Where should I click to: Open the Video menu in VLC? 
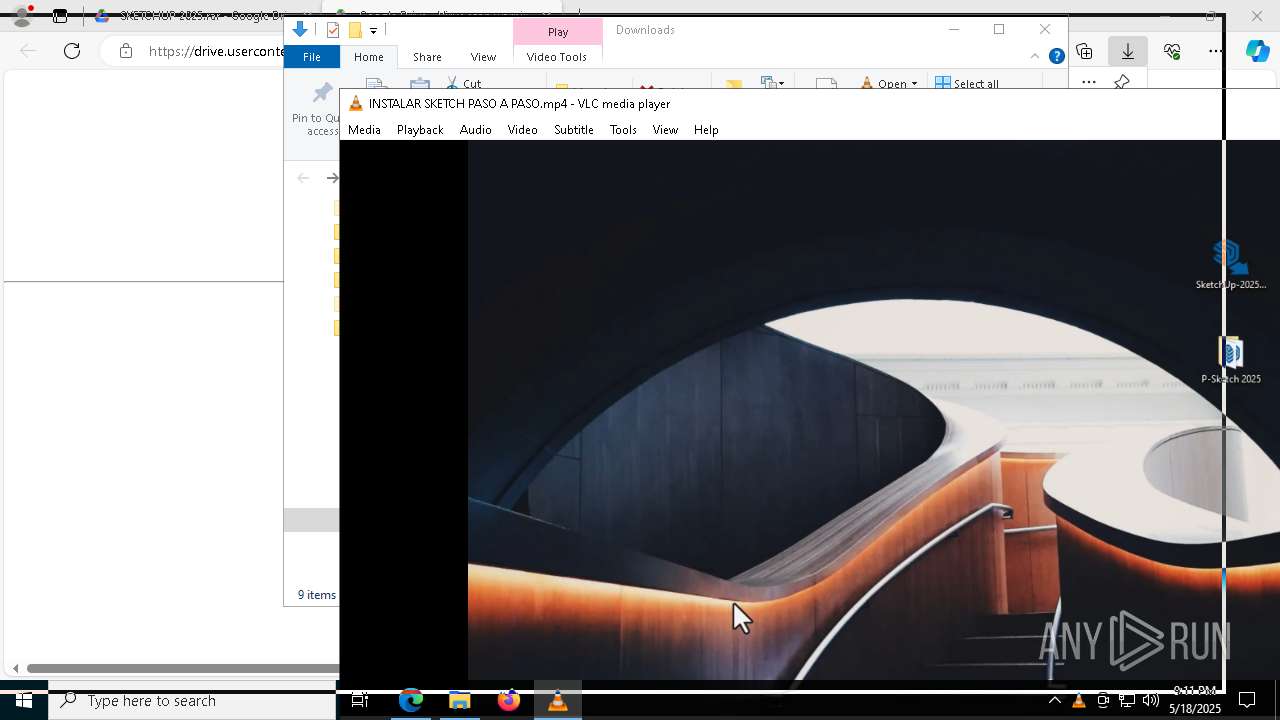(522, 130)
